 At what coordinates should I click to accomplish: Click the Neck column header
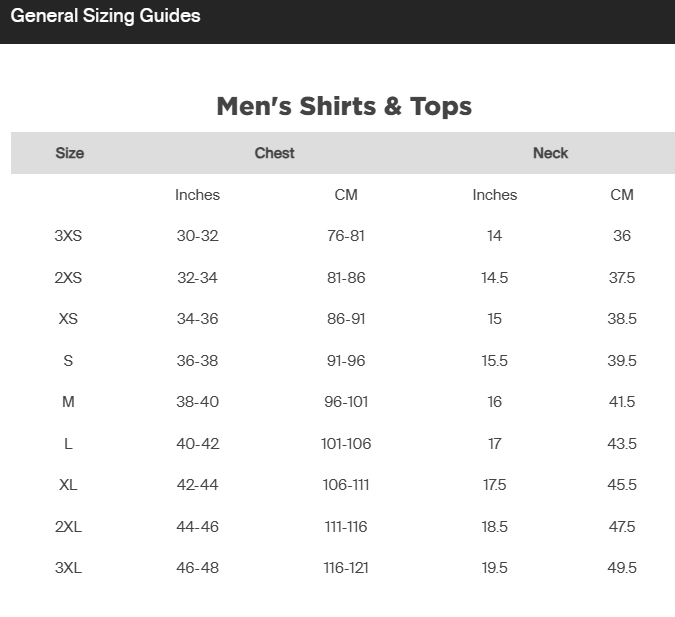(x=551, y=153)
